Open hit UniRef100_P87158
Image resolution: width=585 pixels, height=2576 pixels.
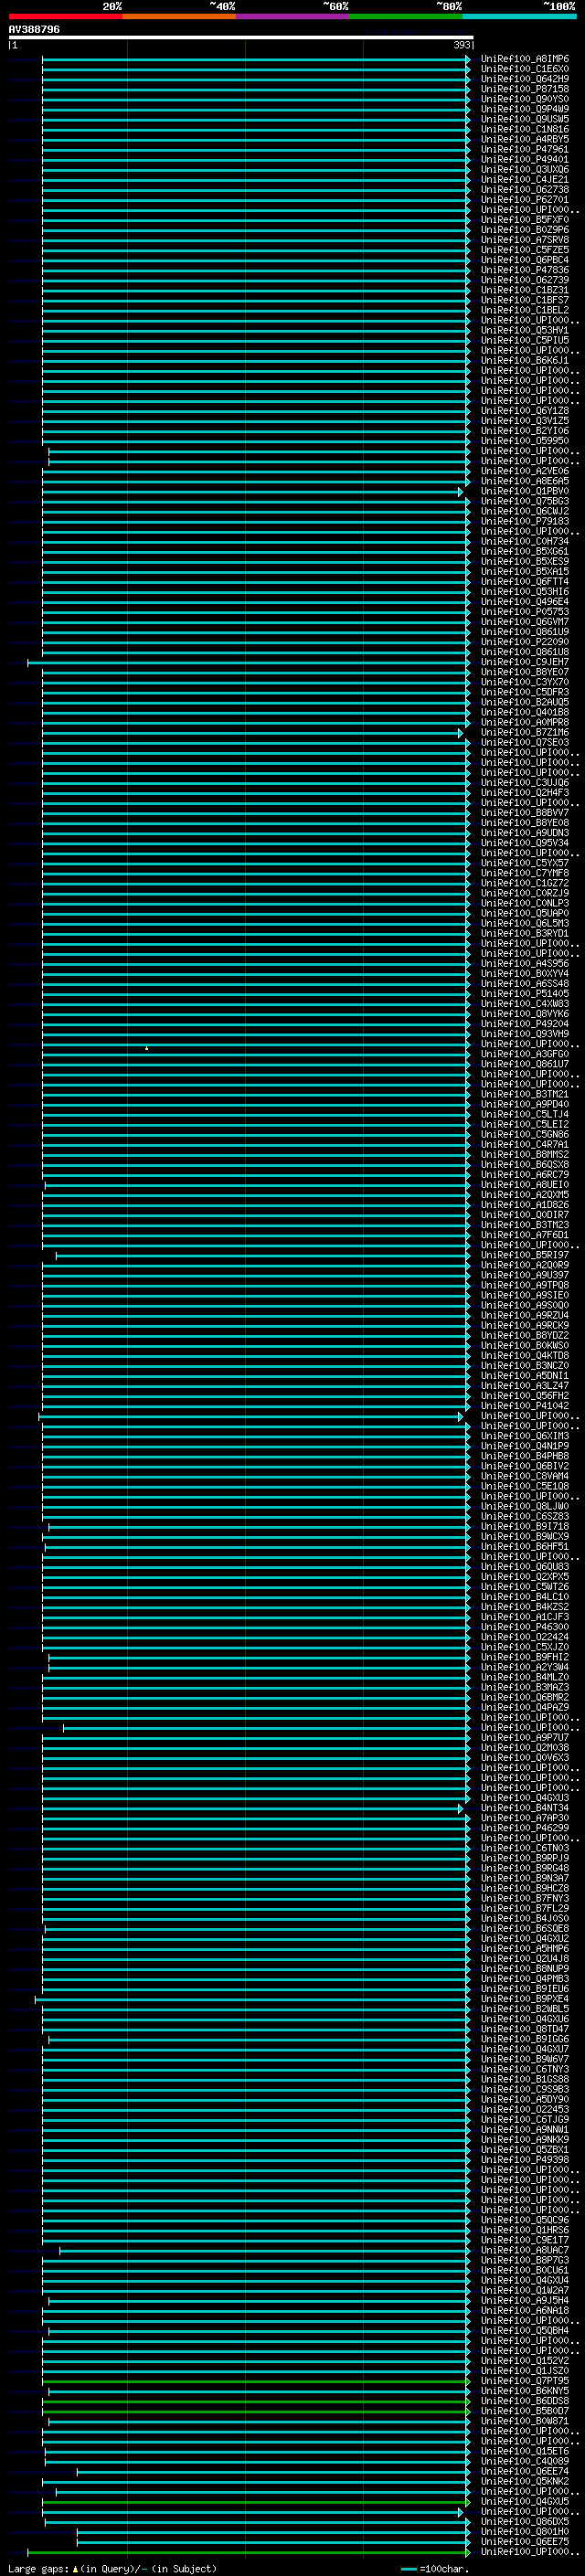click(x=525, y=89)
